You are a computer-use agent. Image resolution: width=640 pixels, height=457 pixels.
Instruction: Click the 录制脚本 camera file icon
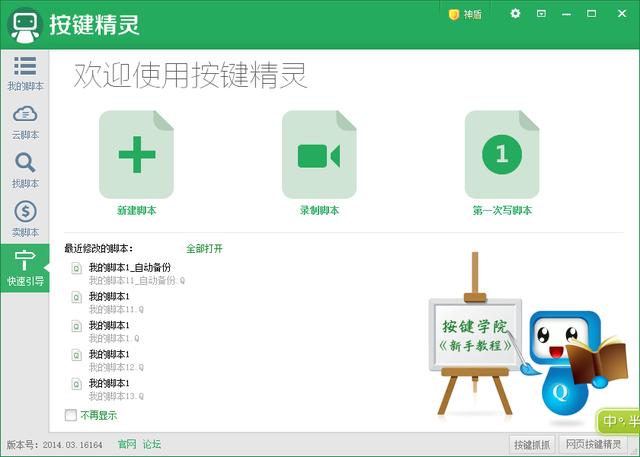coord(319,155)
